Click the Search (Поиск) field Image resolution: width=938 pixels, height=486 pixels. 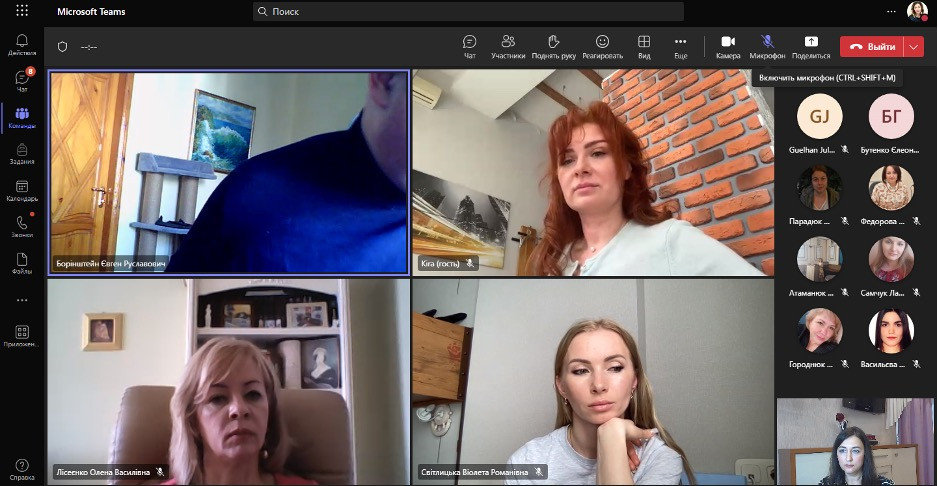[x=468, y=11]
